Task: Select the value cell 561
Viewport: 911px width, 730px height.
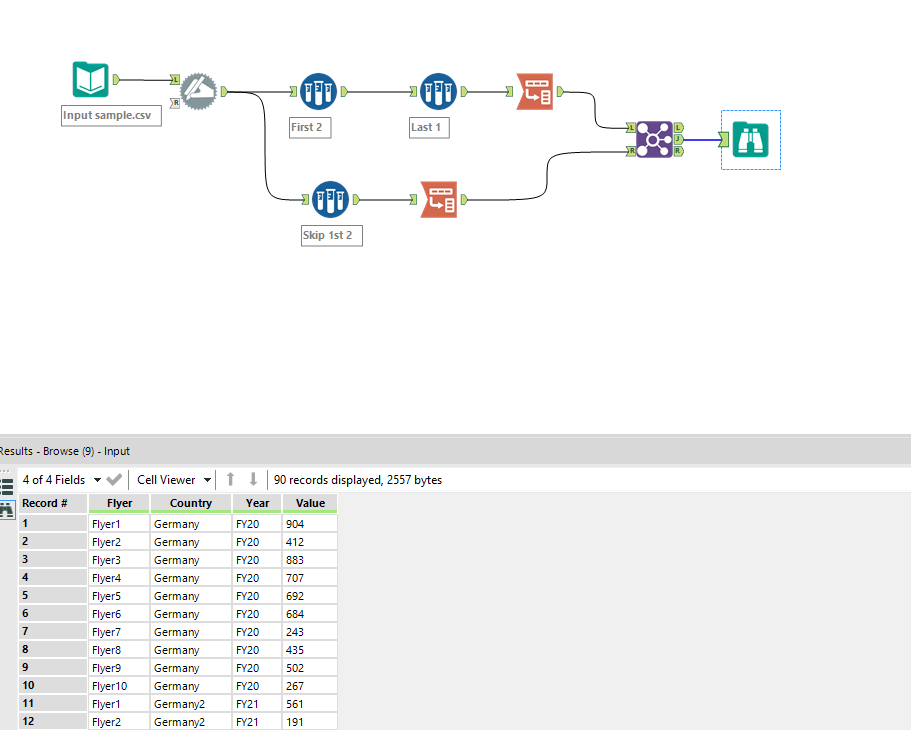Action: coord(310,704)
